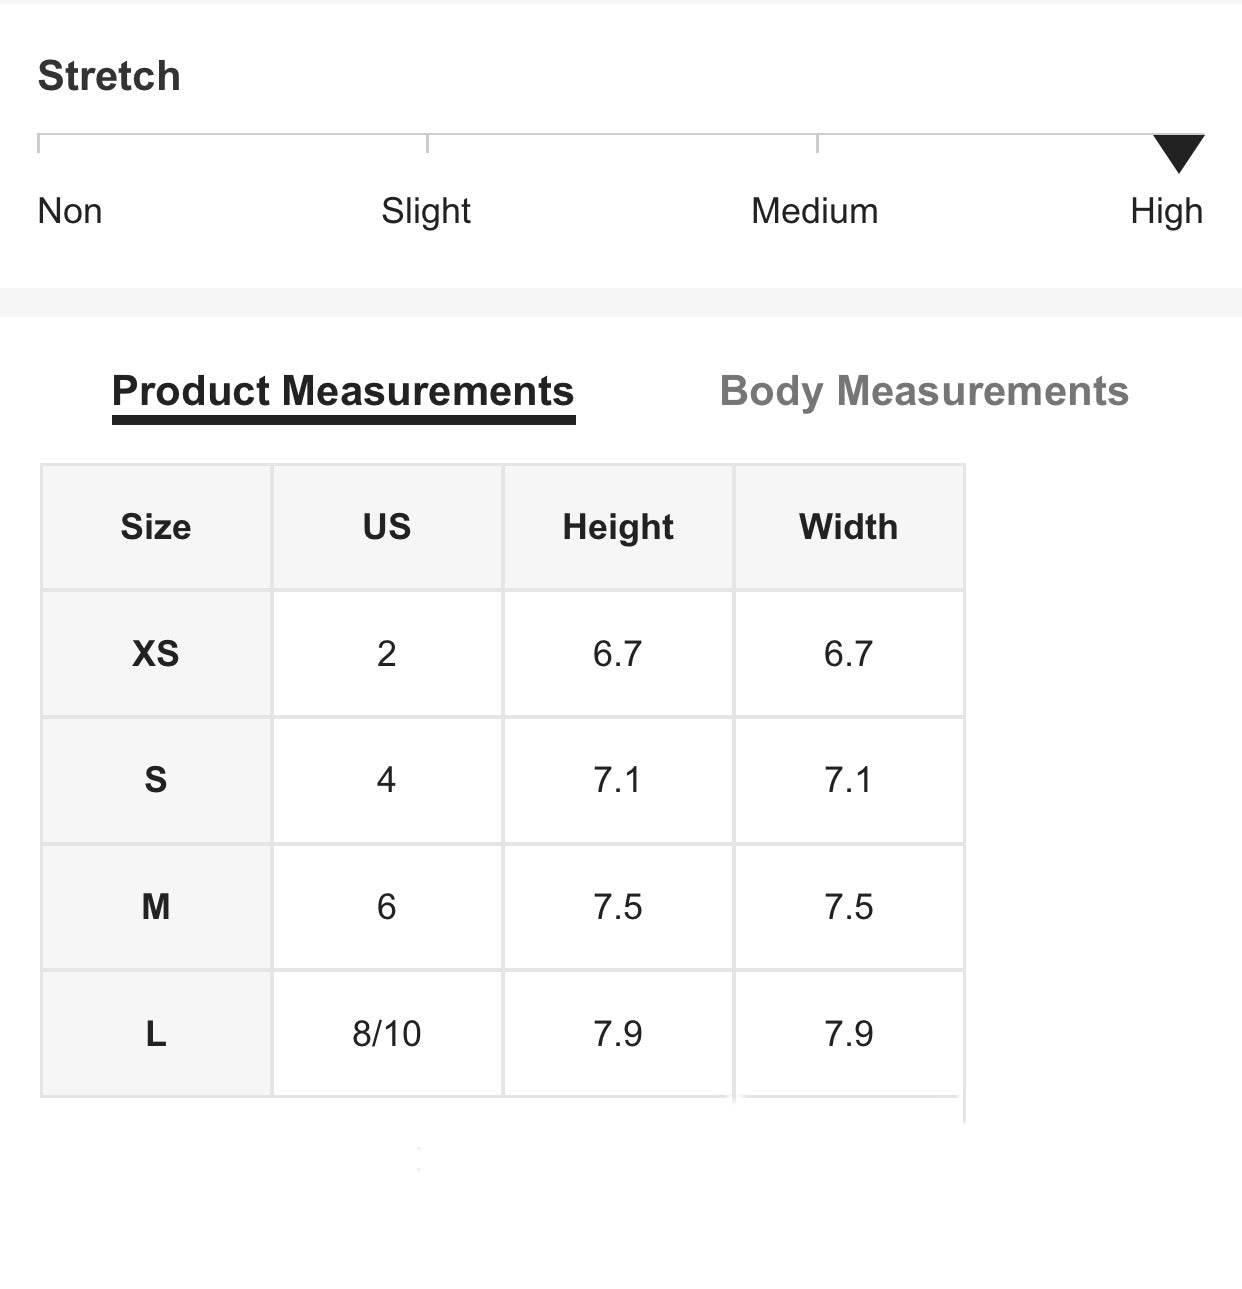Select the S size cell
Screen dimensions: 1242x1289
(156, 780)
